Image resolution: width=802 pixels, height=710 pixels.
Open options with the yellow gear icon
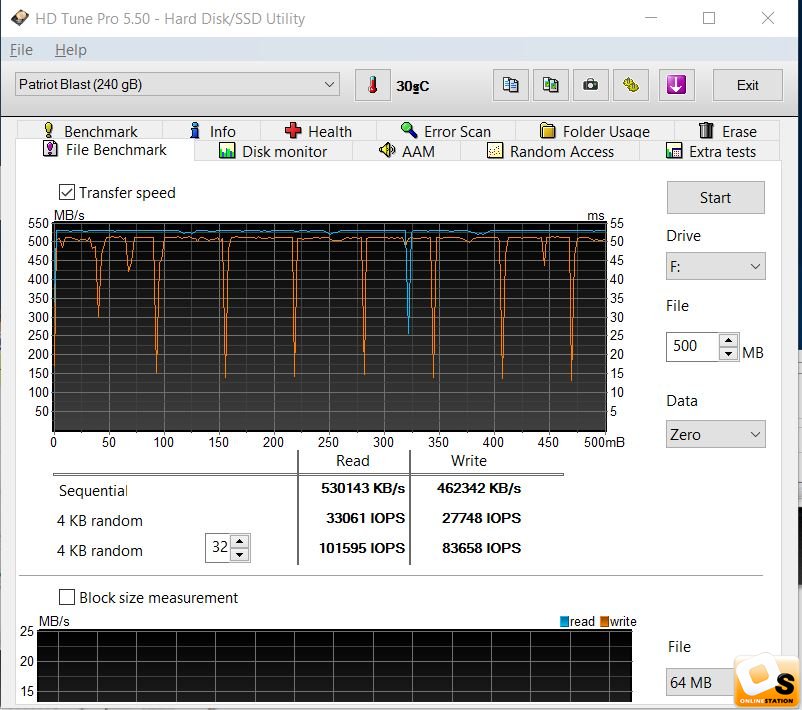click(631, 85)
